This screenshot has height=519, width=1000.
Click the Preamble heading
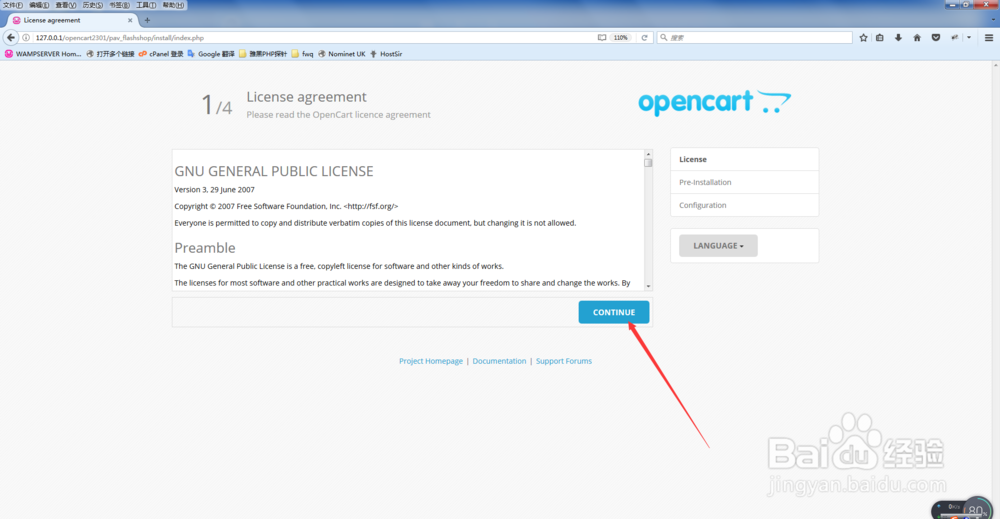[x=205, y=247]
